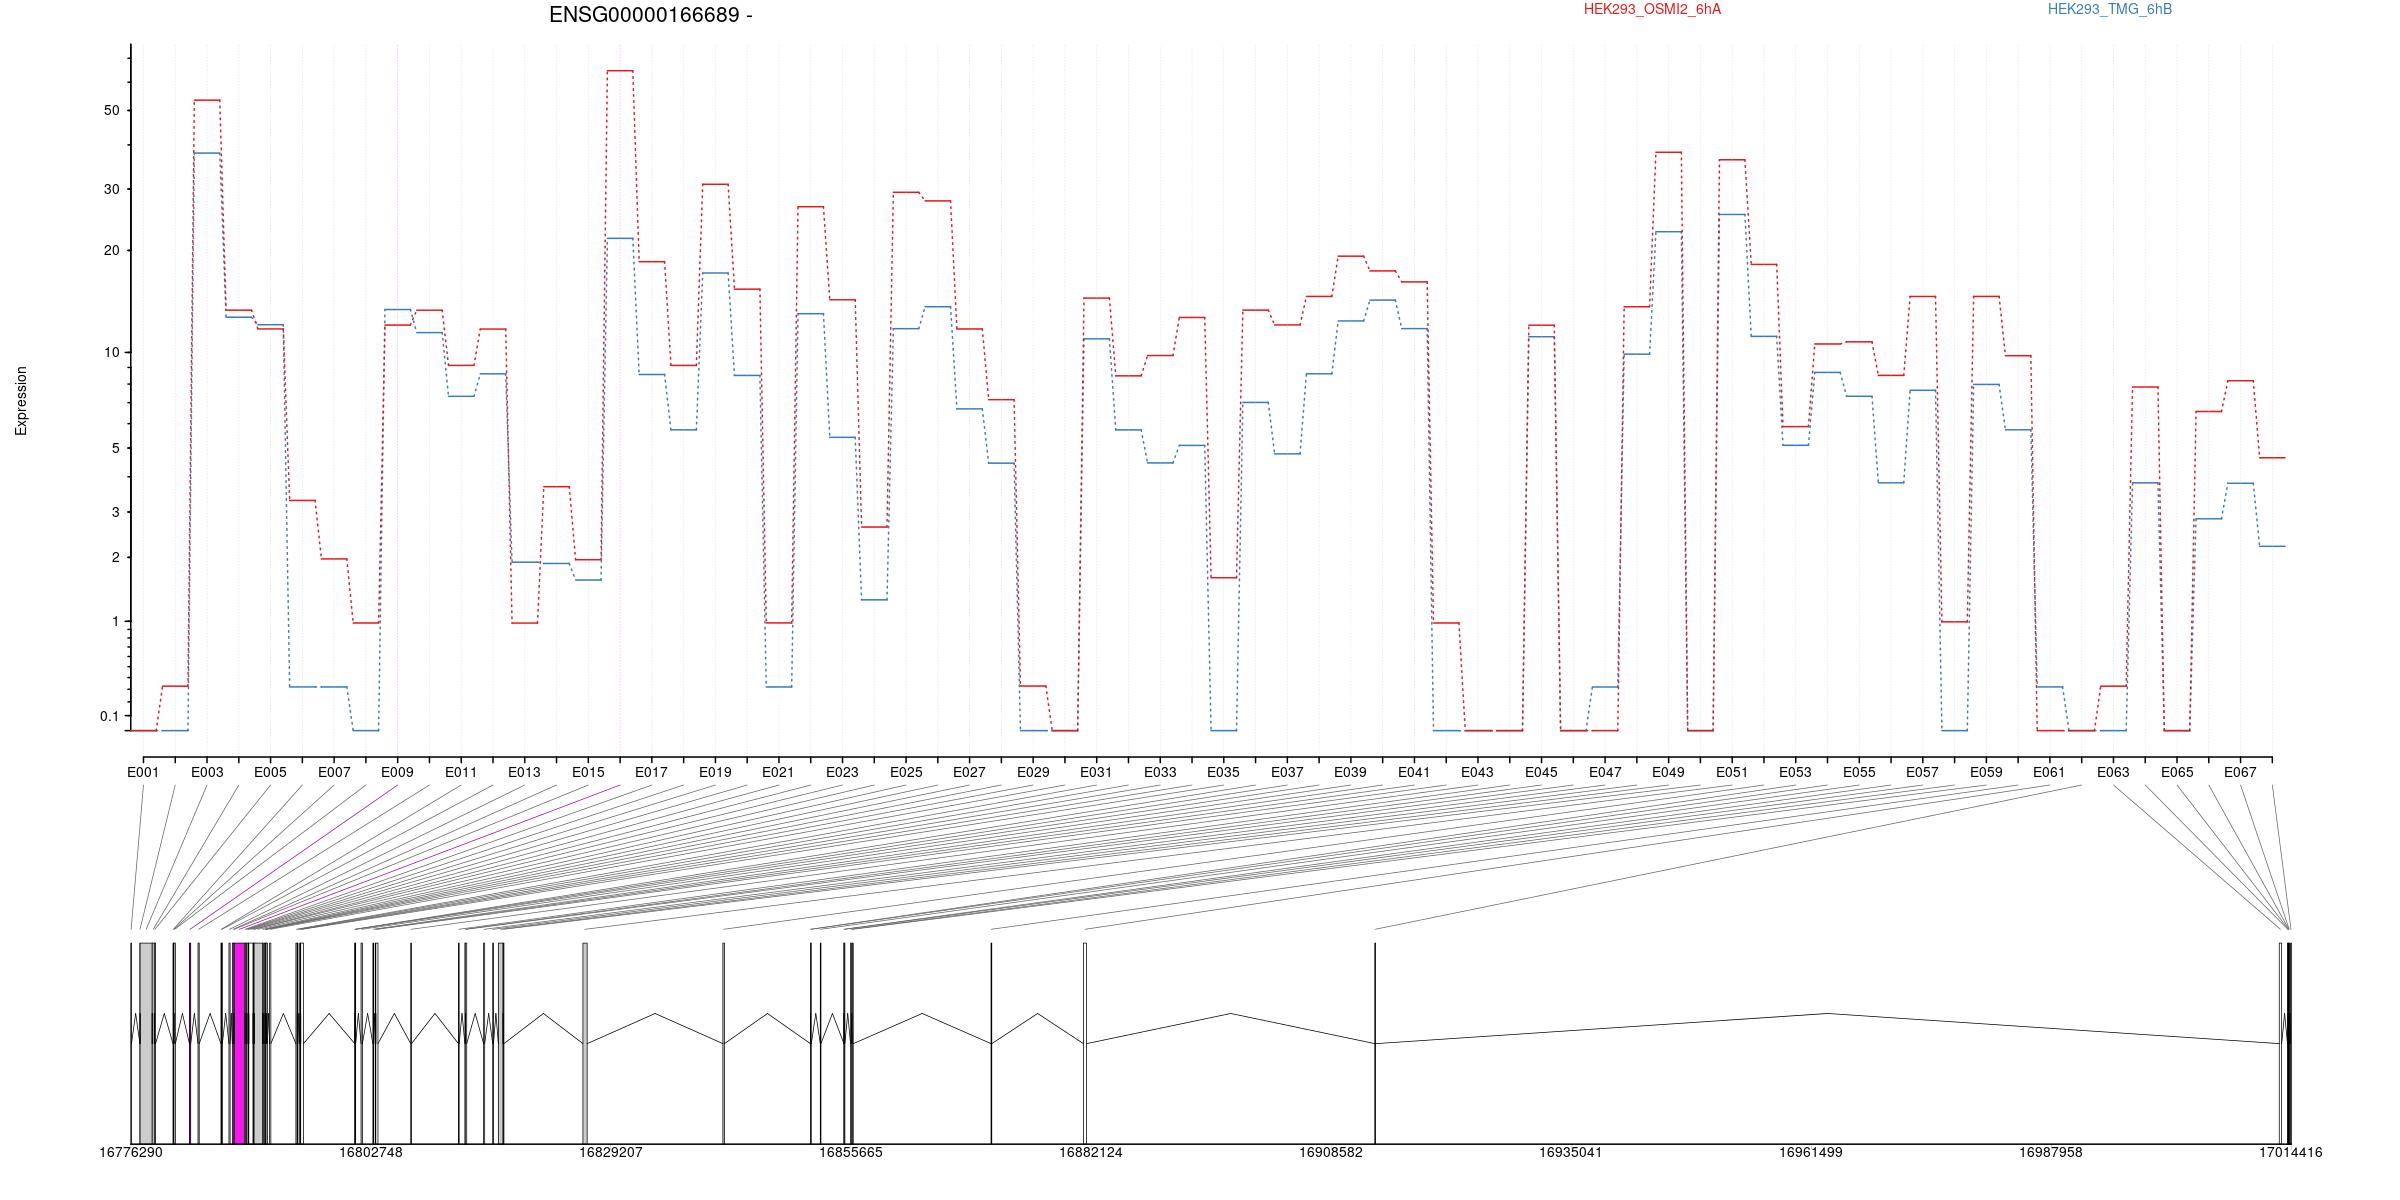Click exon label E035
The height and width of the screenshot is (1200, 2400).
click(1223, 772)
